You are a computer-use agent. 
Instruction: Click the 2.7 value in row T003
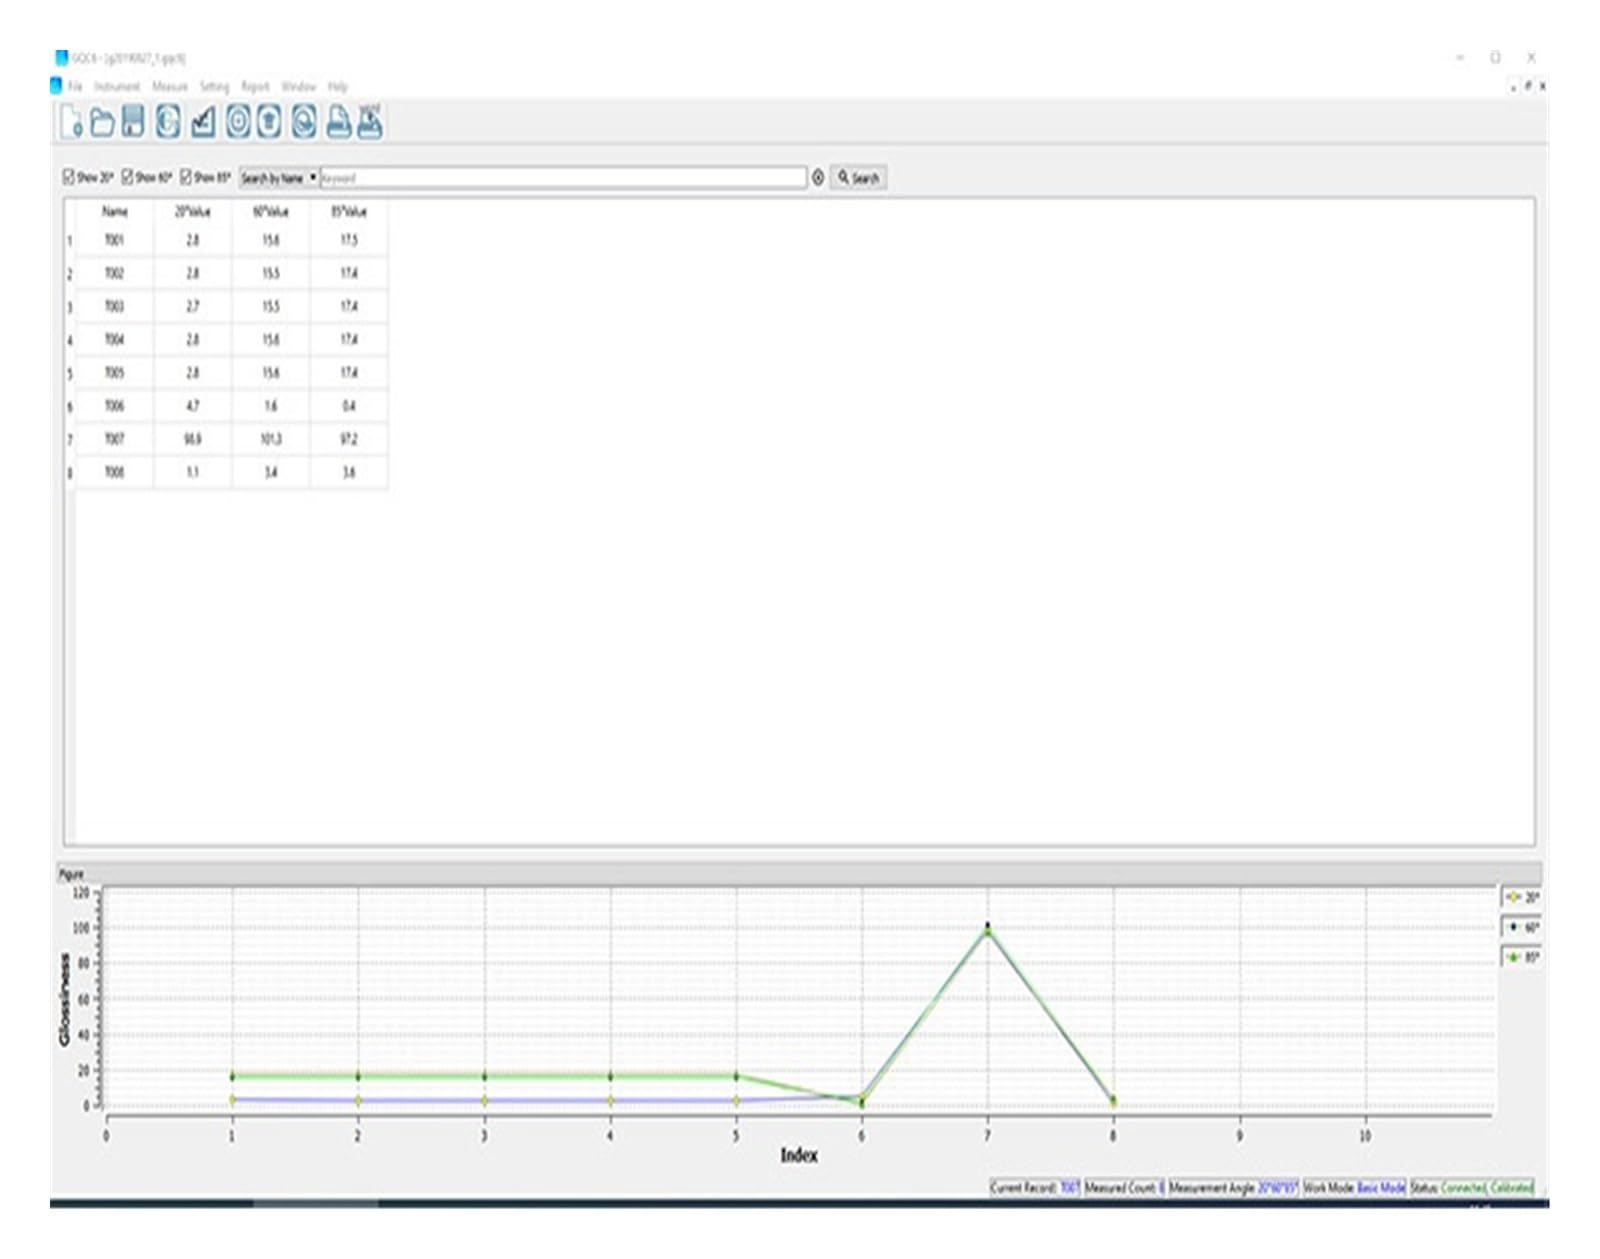[192, 306]
